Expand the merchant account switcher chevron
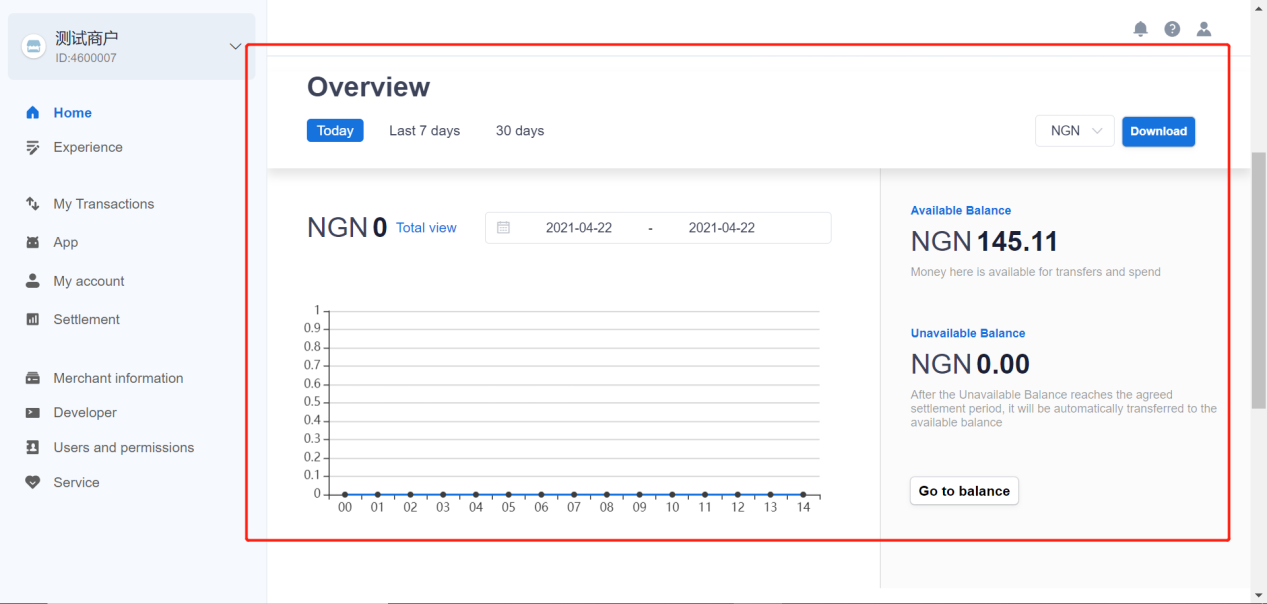 point(235,46)
